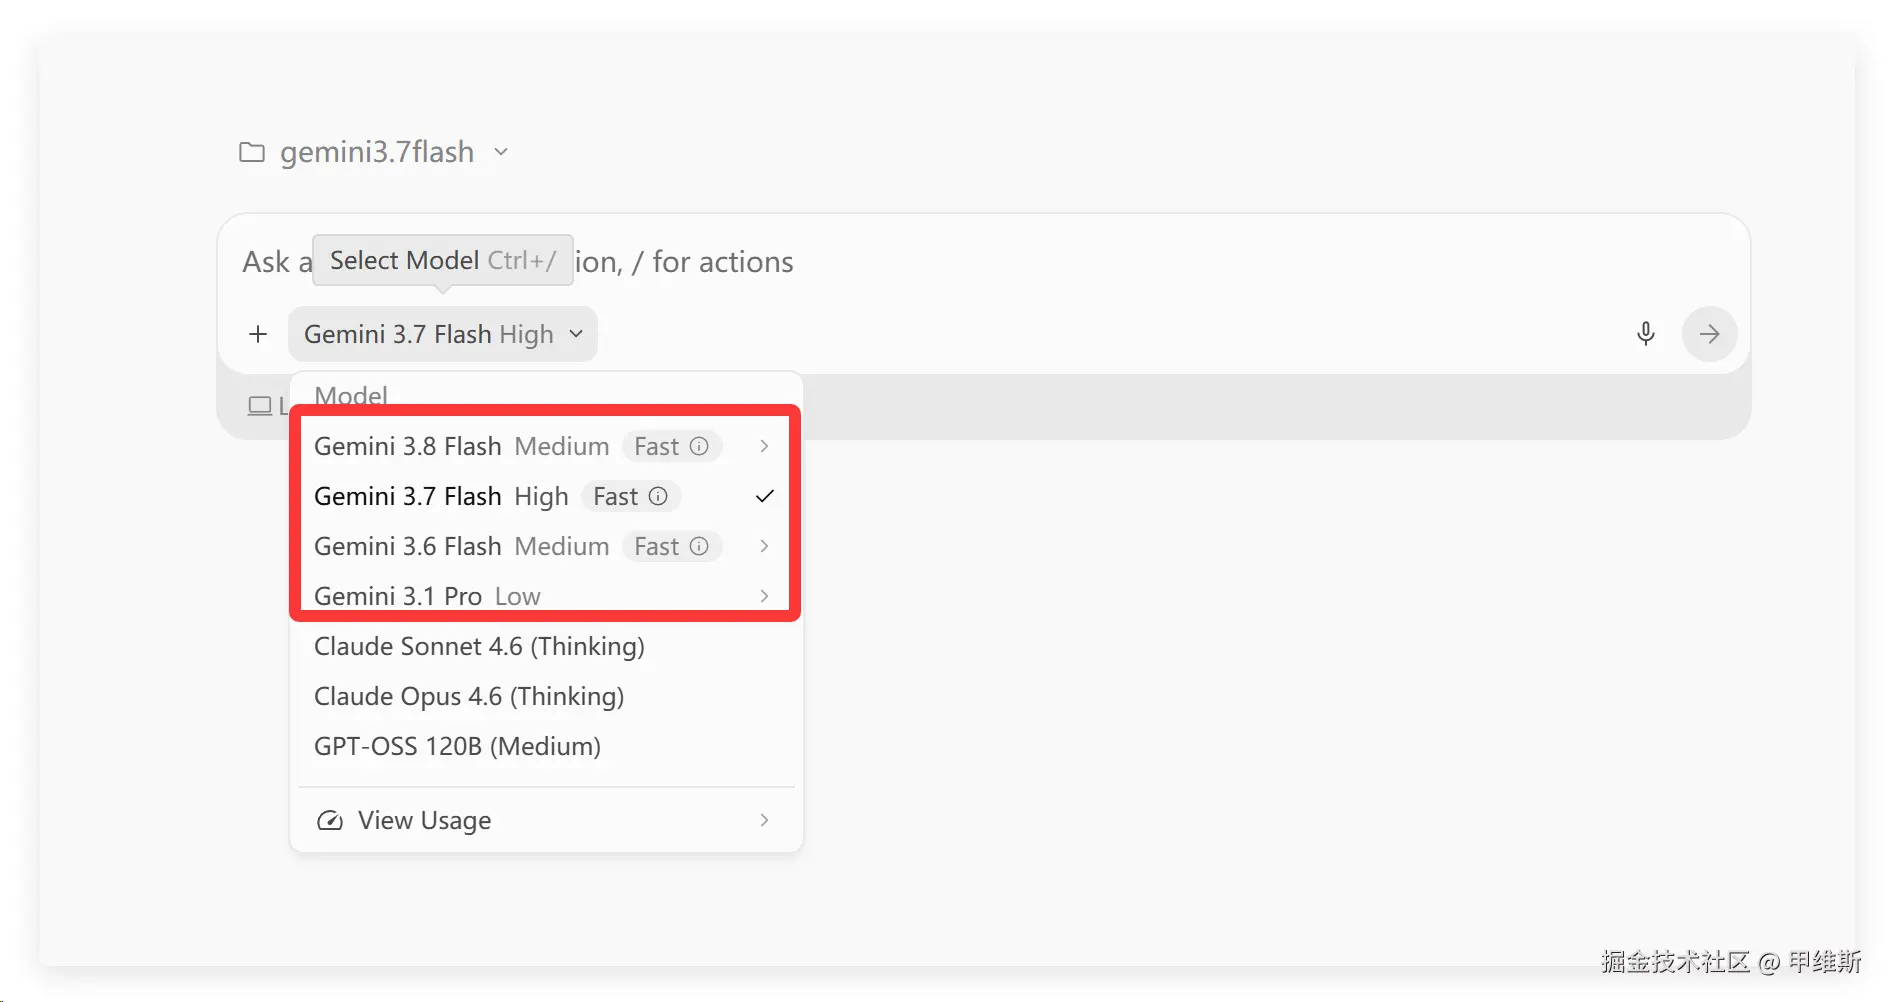
Task: Expand Gemini 3.6 Flash submenu arrow
Action: 764,546
